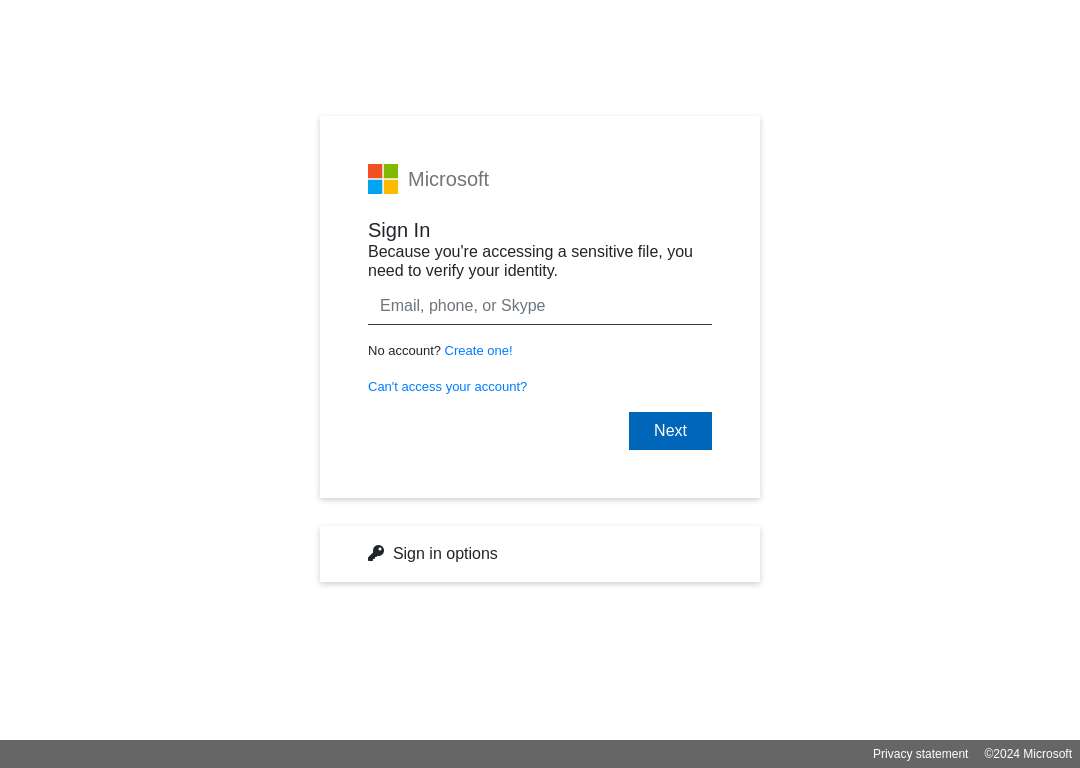Click the key icon beside Sign in options
Viewport: 1080px width, 768px height.
[376, 553]
